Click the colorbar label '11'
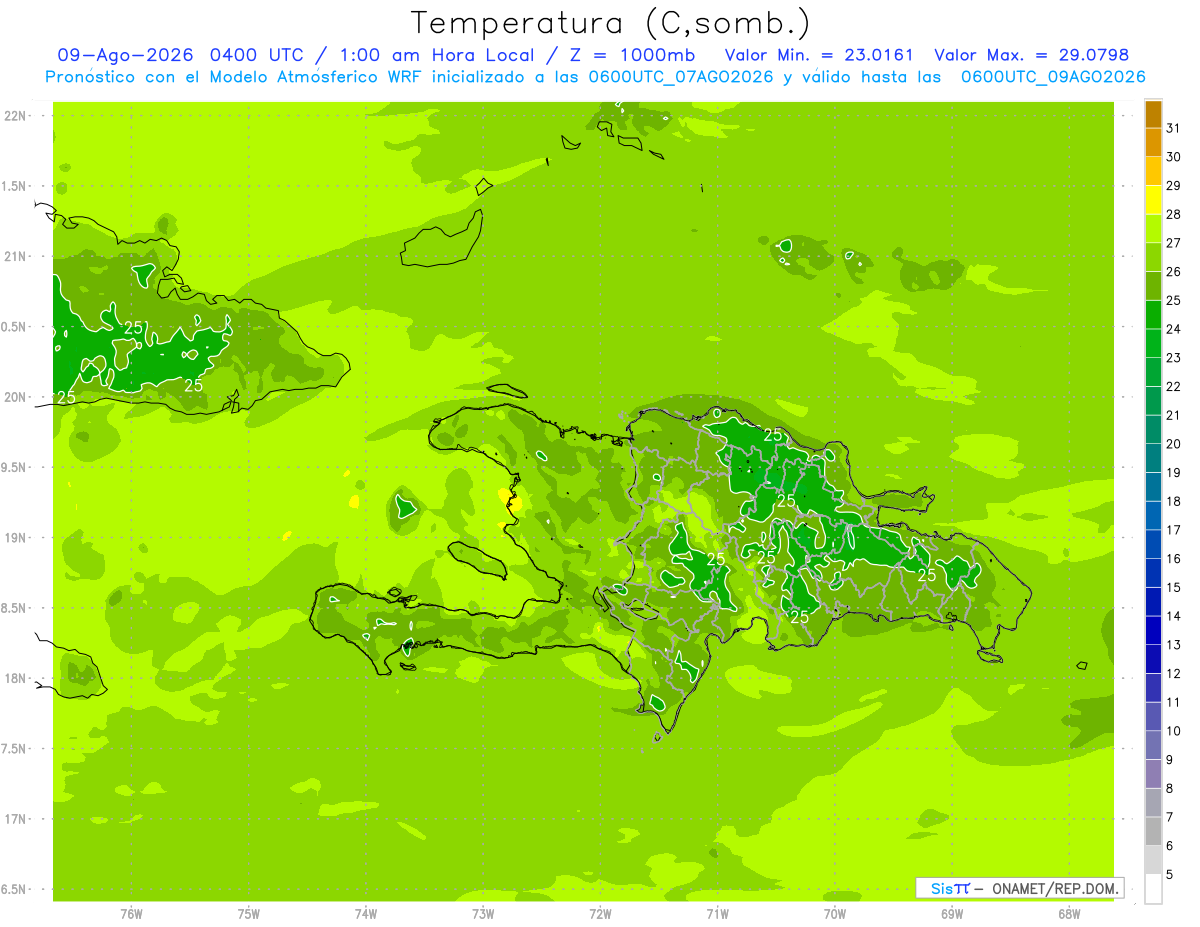This screenshot has height=927, width=1200. coord(1173,702)
